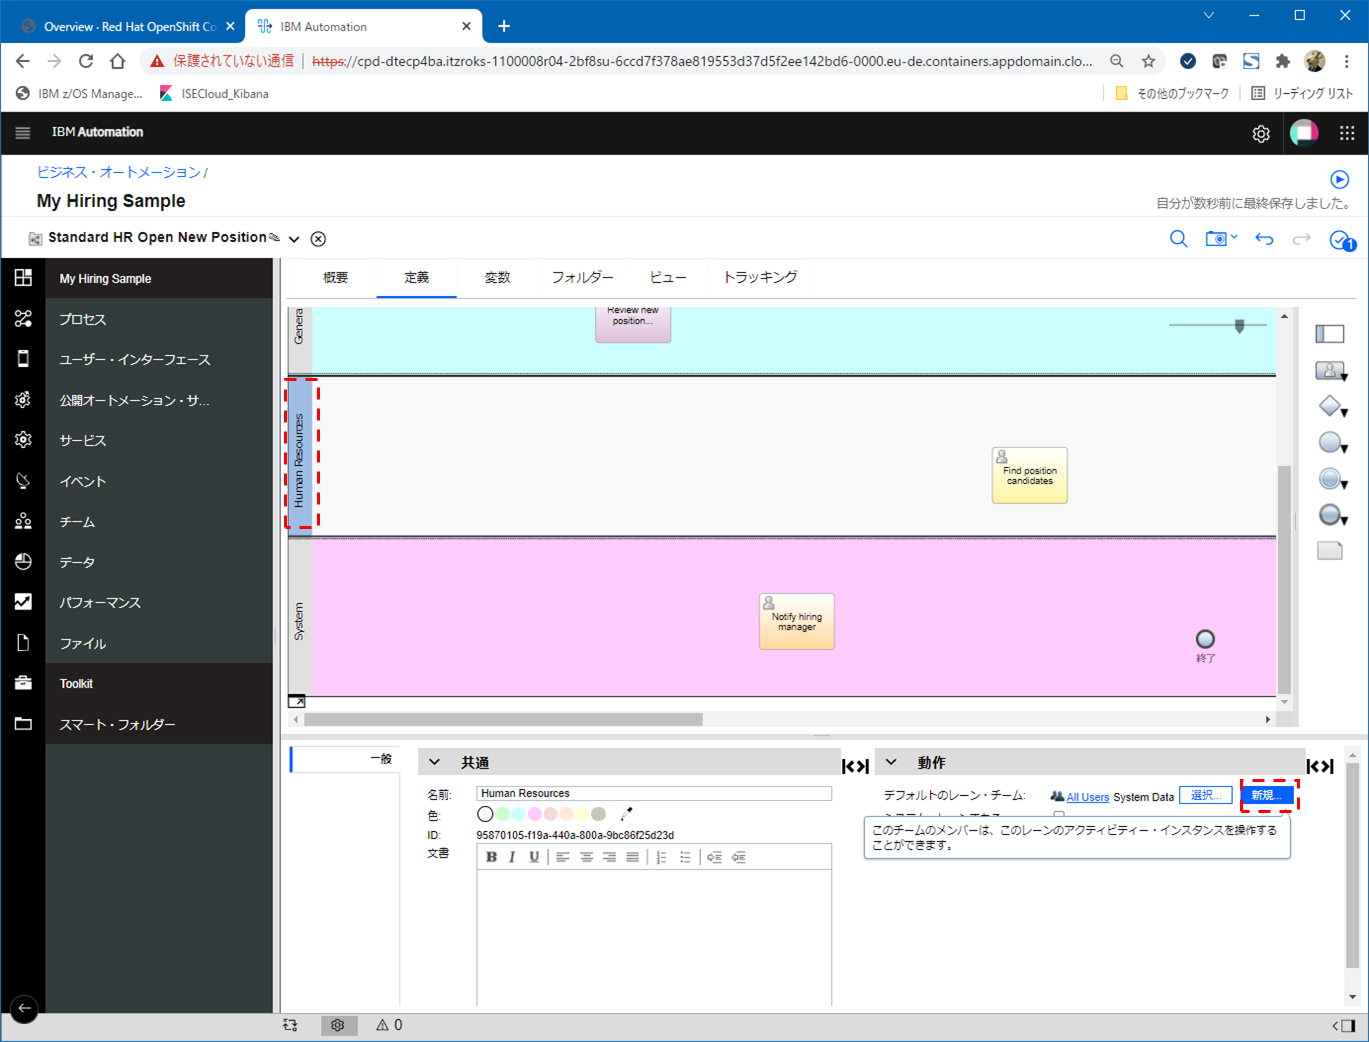Collapse the 動作 section
This screenshot has width=1369, height=1042.
click(x=891, y=762)
